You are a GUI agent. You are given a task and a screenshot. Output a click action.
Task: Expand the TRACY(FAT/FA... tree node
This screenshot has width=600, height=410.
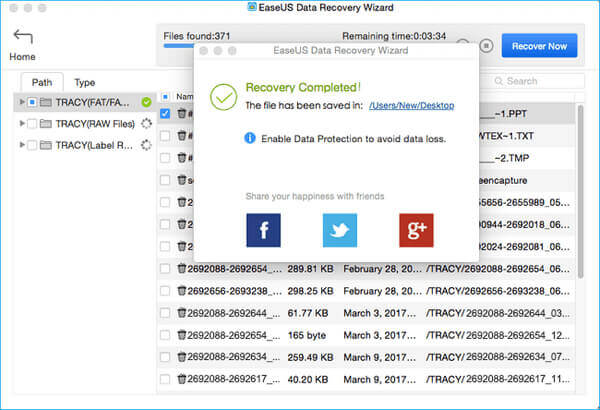coord(22,102)
